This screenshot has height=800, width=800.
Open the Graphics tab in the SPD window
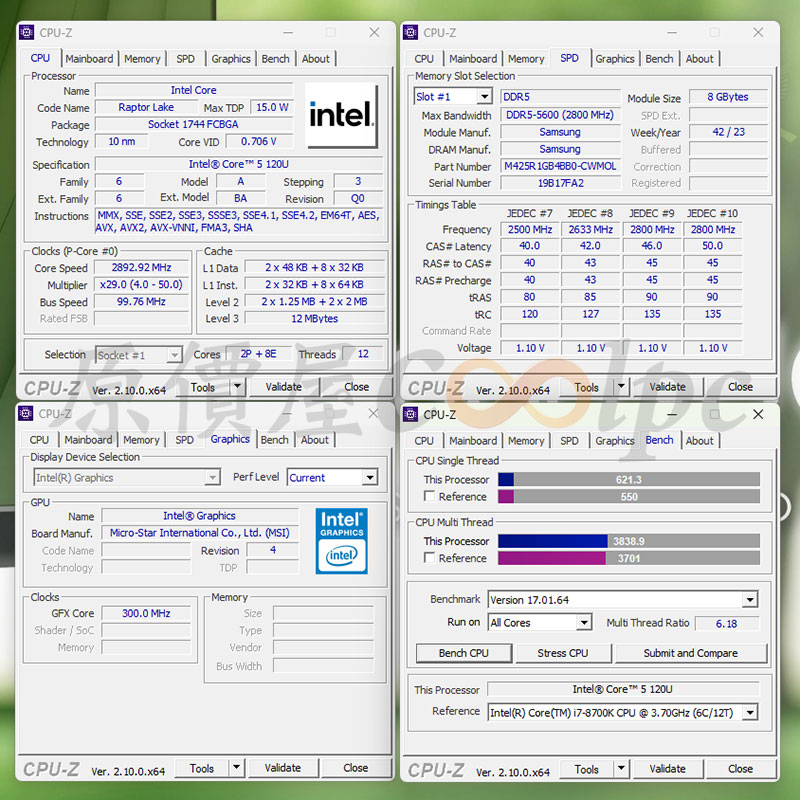[614, 59]
